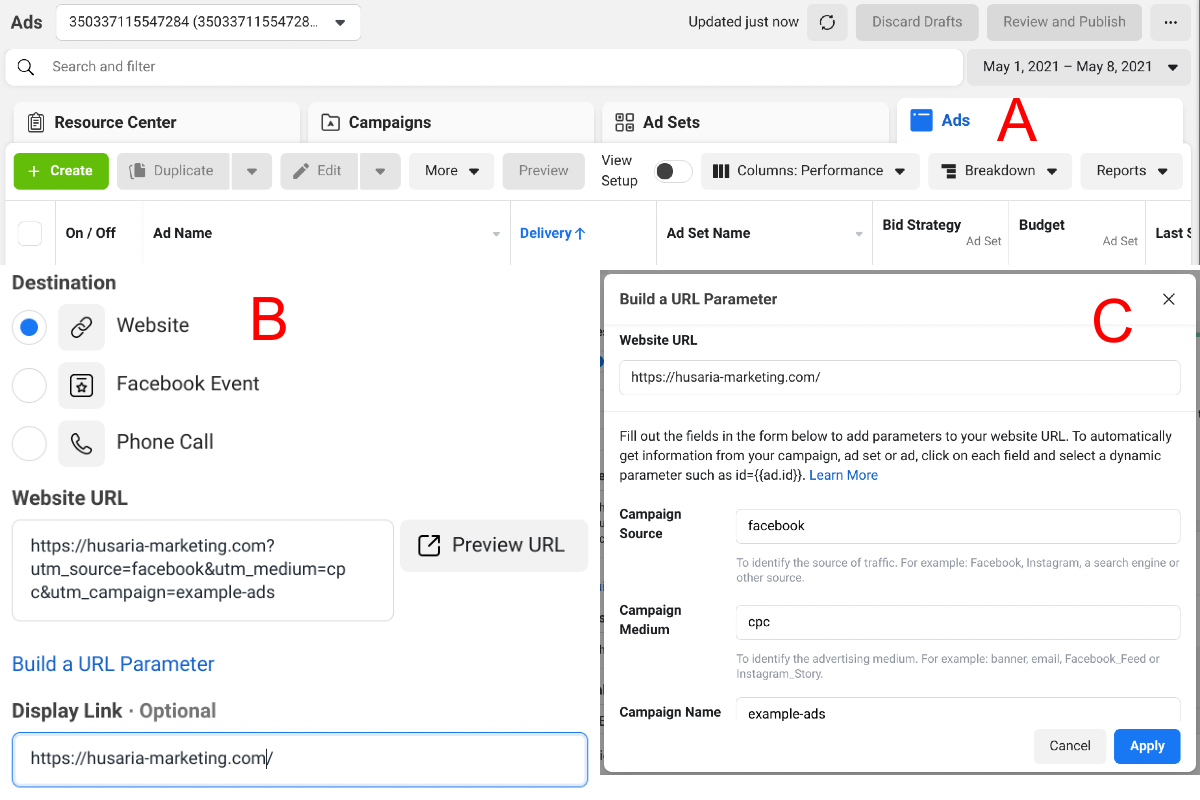Click the Budget column header

[1078, 233]
